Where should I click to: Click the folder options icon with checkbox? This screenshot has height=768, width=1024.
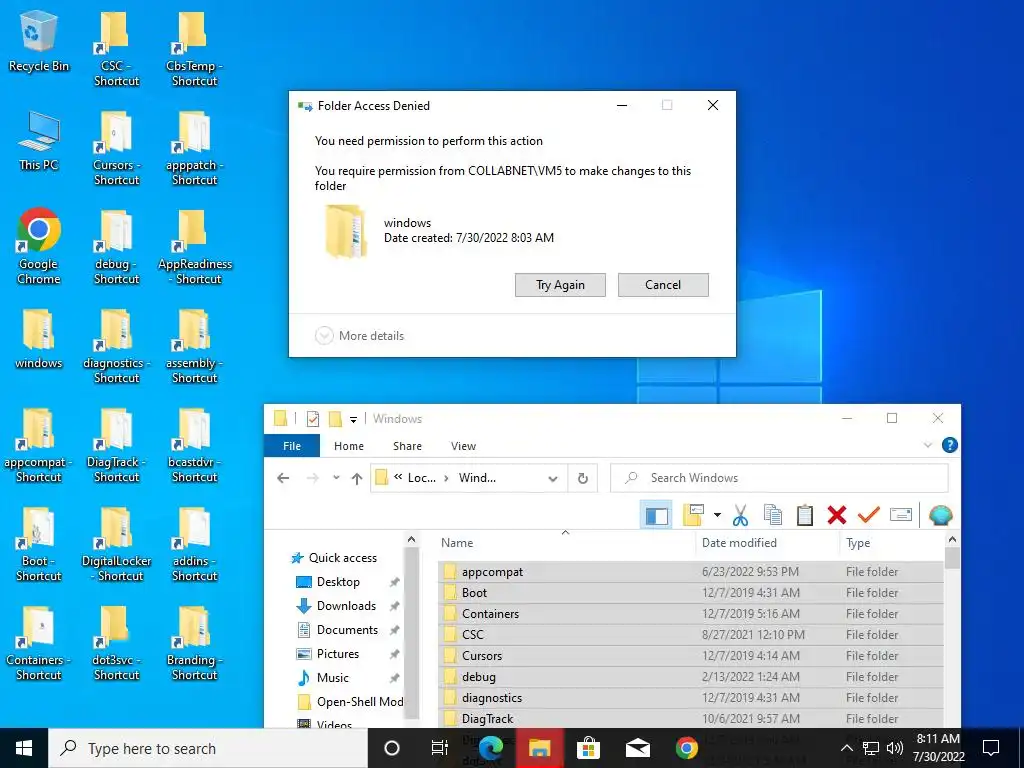693,515
